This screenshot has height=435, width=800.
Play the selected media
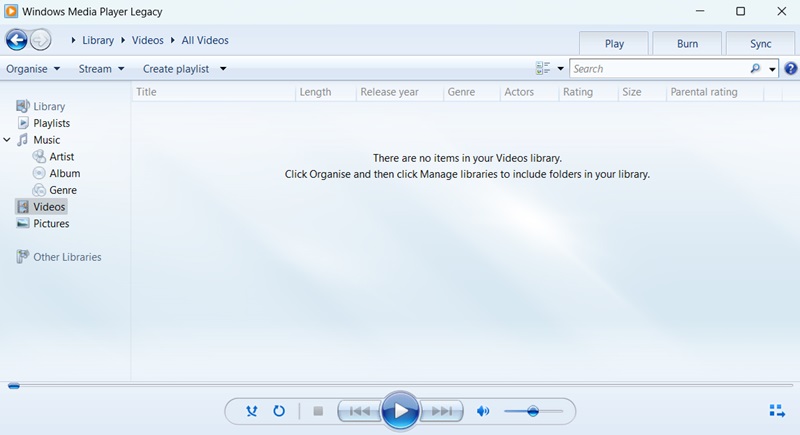pyautogui.click(x=400, y=411)
